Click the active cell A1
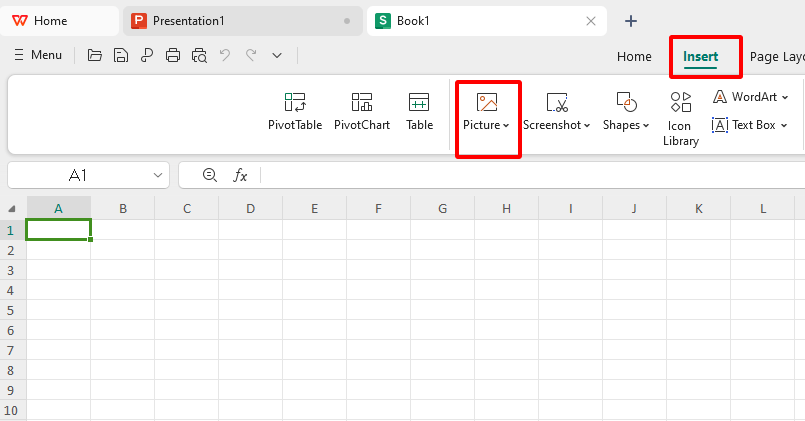Image resolution: width=805 pixels, height=421 pixels. coord(59,229)
